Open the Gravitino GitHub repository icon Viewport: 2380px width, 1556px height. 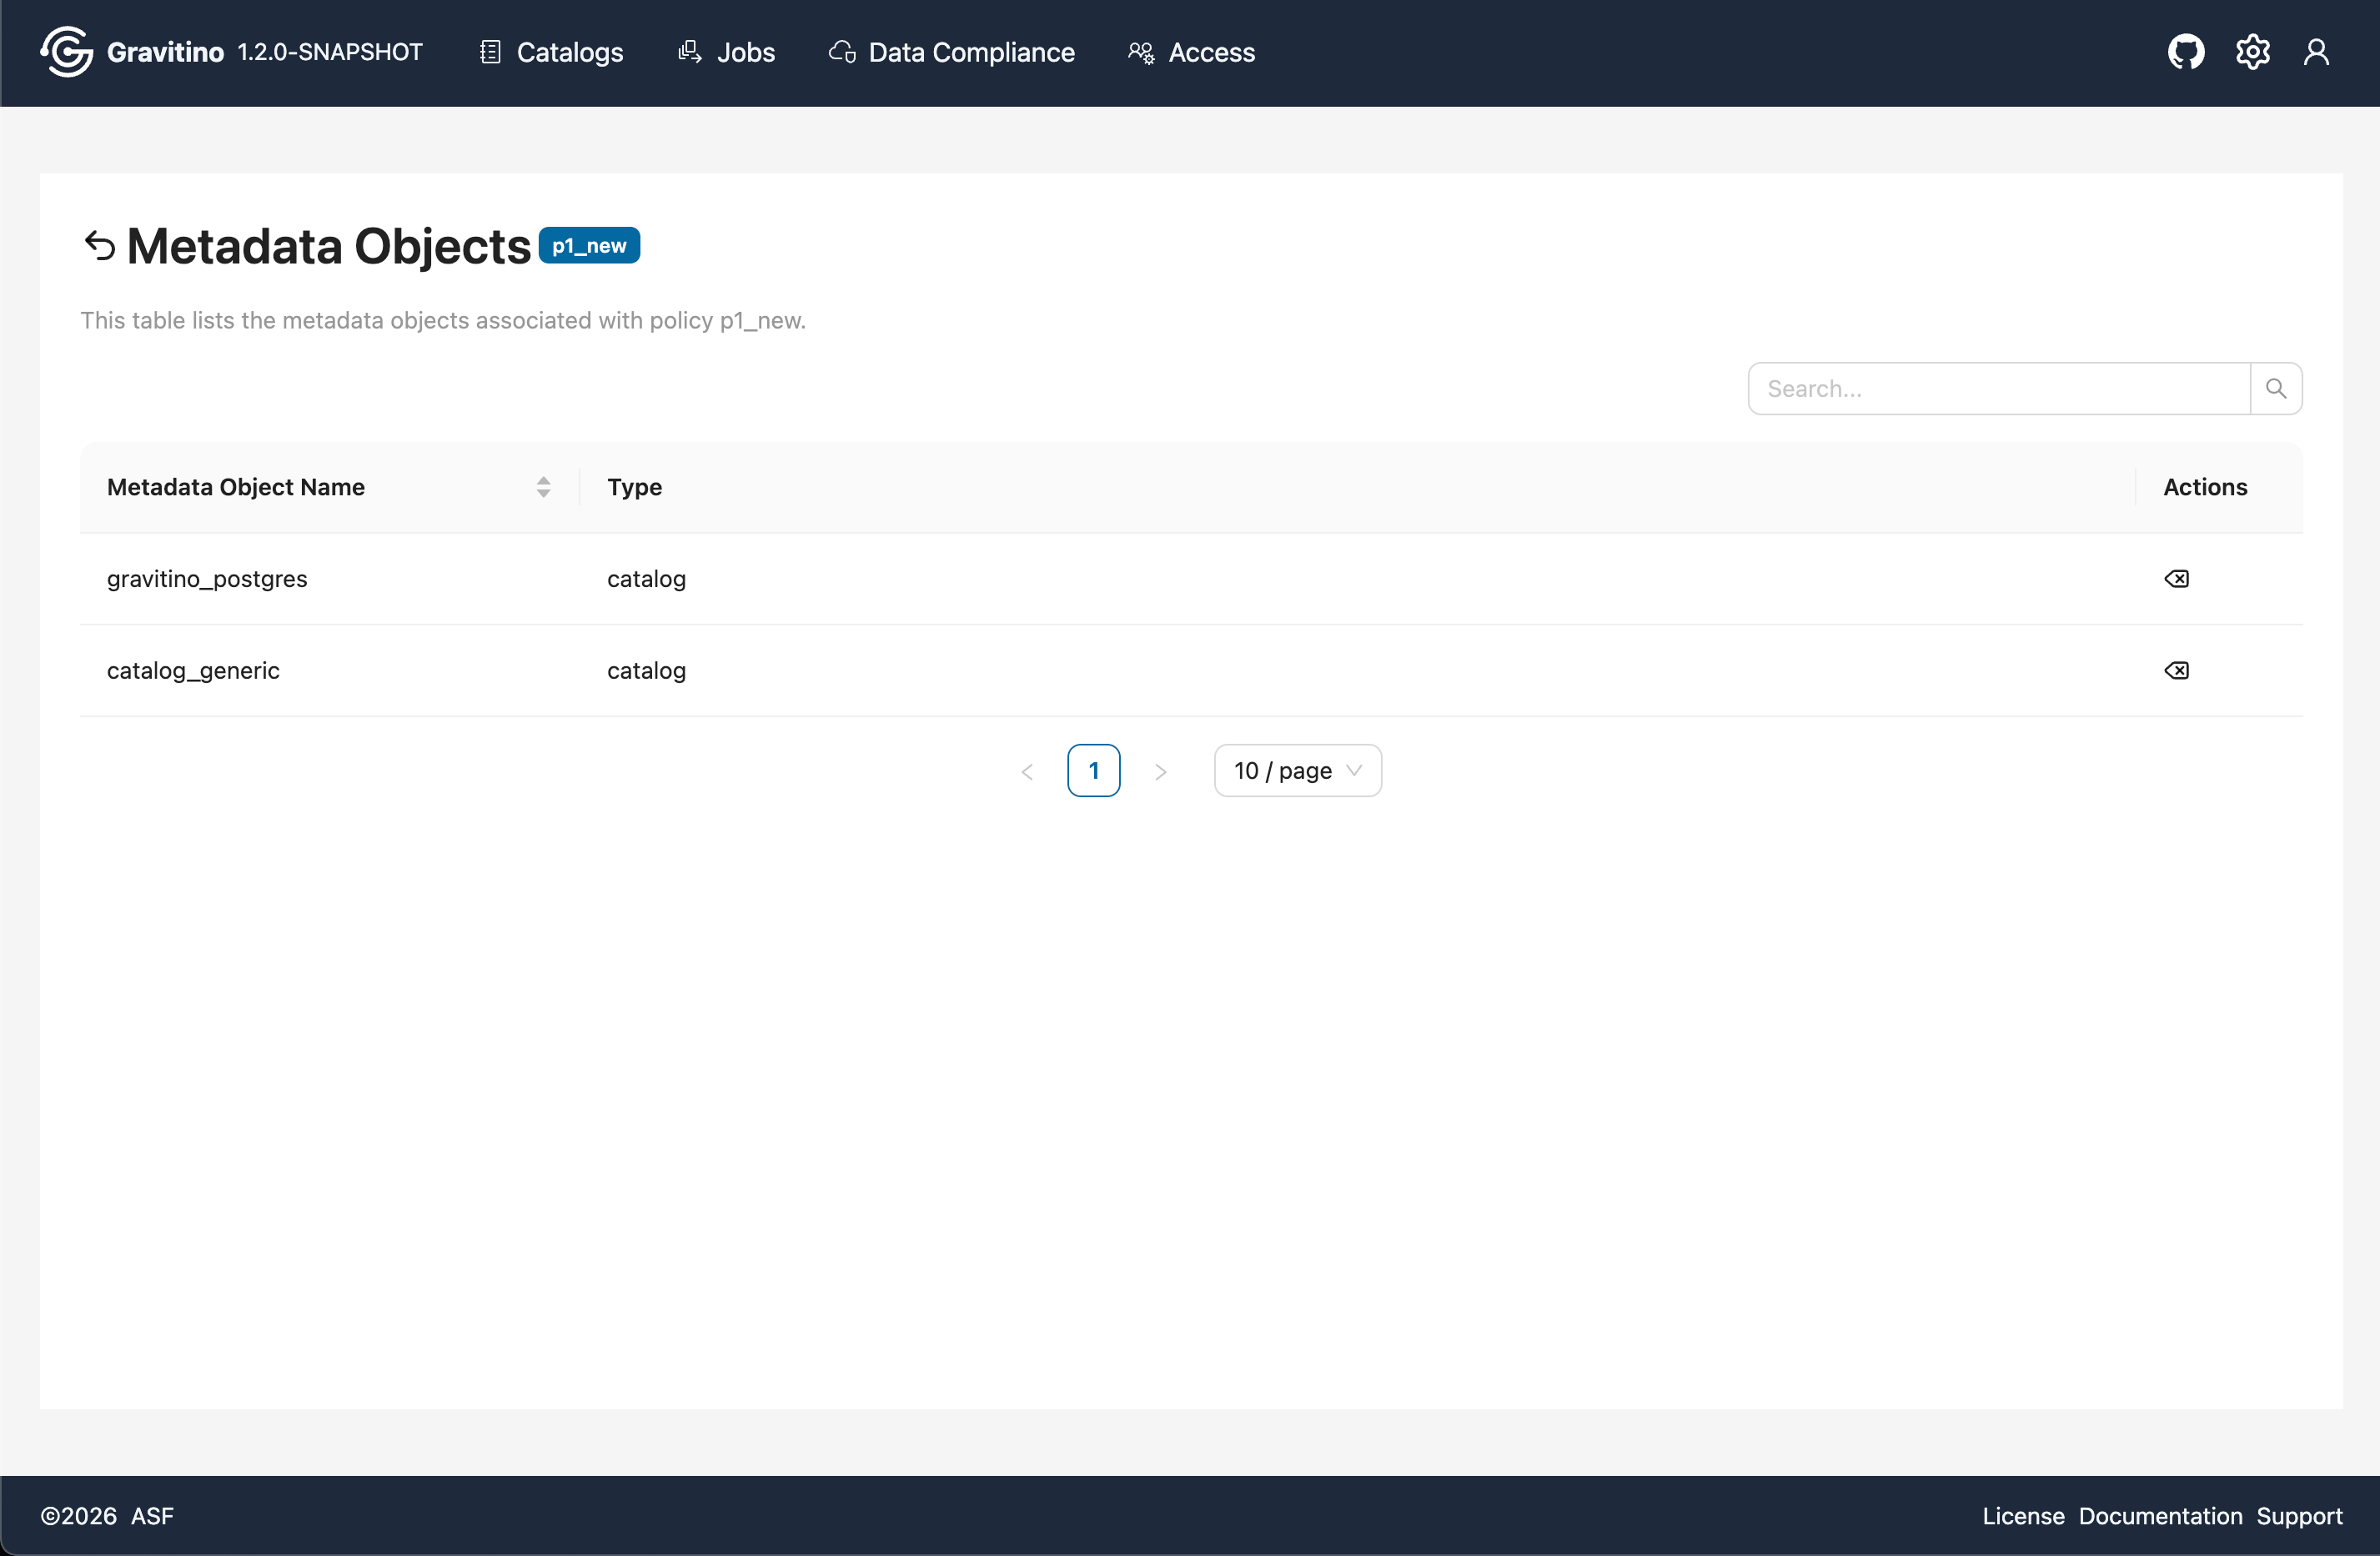[x=2186, y=52]
